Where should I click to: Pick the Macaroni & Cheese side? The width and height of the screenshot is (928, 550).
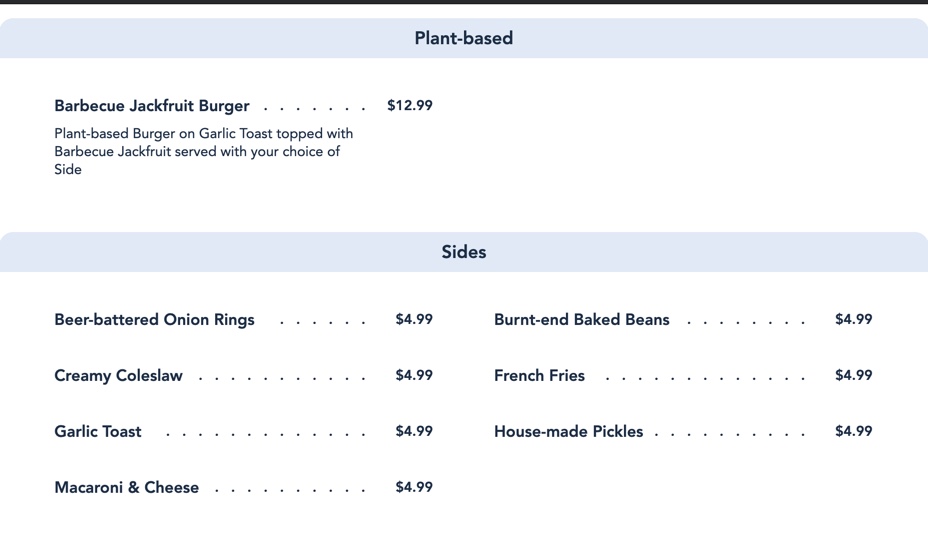point(126,488)
